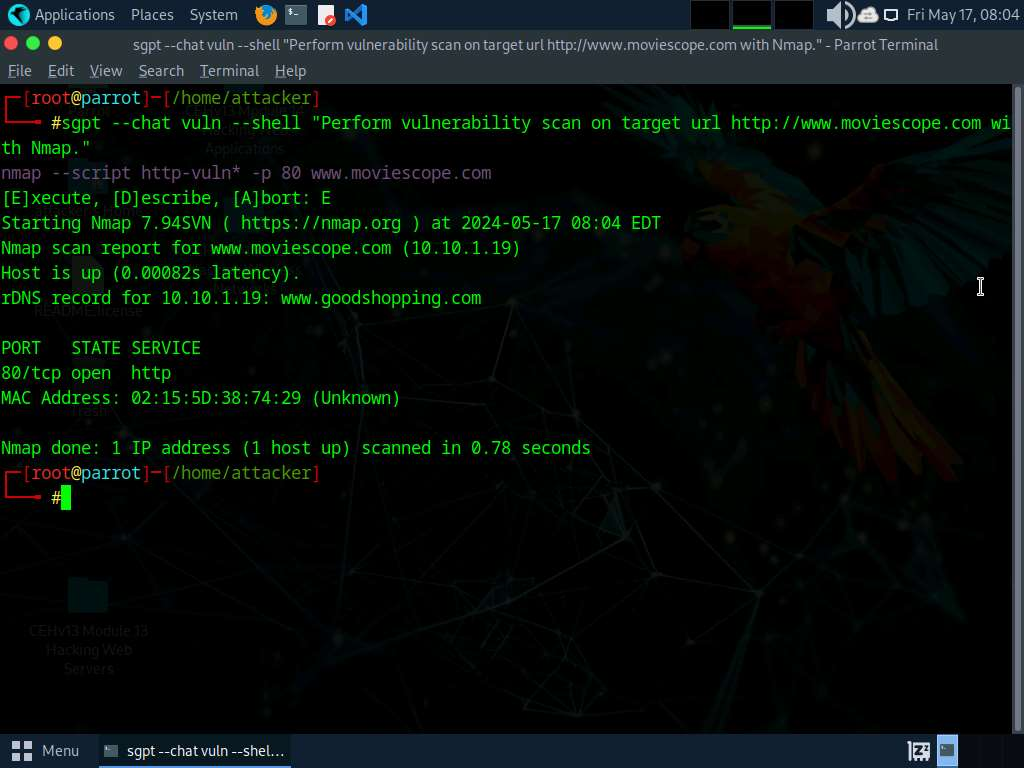The height and width of the screenshot is (768, 1024).
Task: Click the Parrot logo Applications icon
Action: pos(19,15)
